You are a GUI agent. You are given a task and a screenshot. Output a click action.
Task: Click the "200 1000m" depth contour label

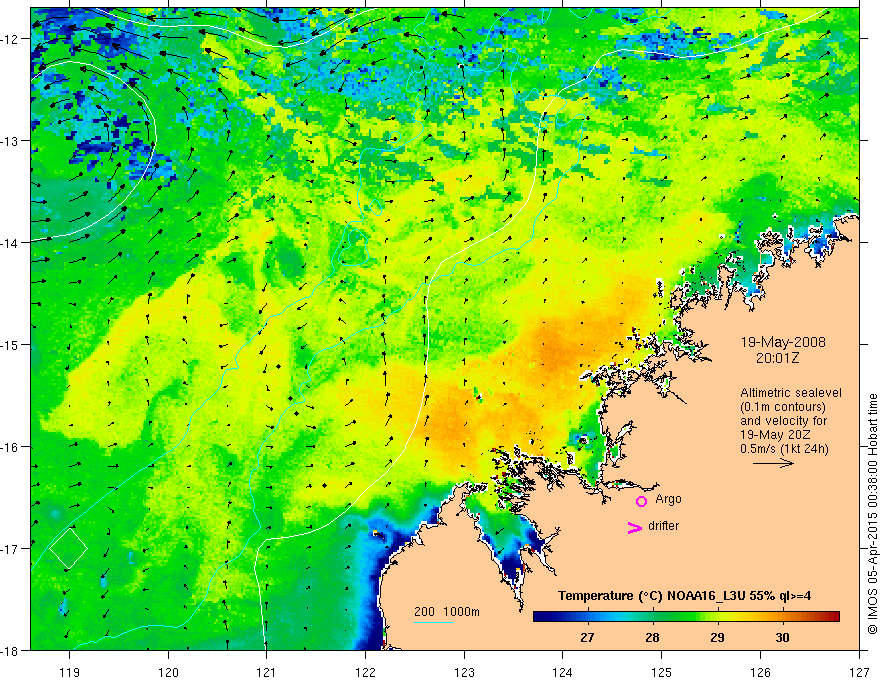pyautogui.click(x=447, y=612)
